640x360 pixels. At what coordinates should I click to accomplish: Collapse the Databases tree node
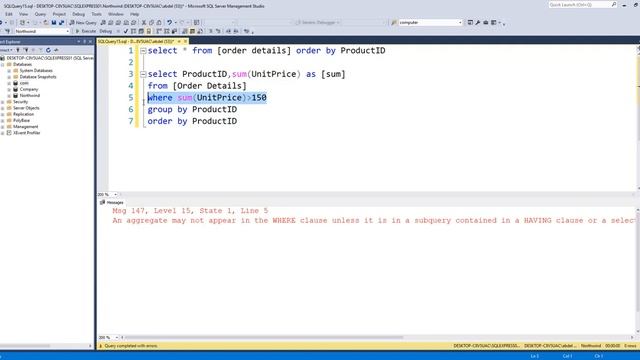pos(3,64)
